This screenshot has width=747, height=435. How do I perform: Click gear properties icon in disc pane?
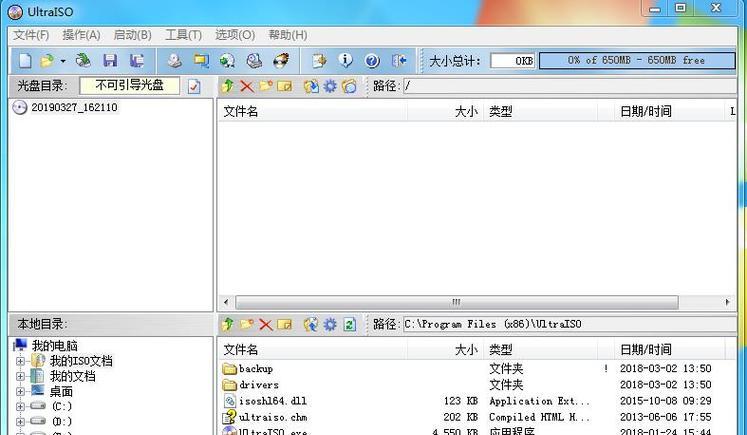coord(330,86)
